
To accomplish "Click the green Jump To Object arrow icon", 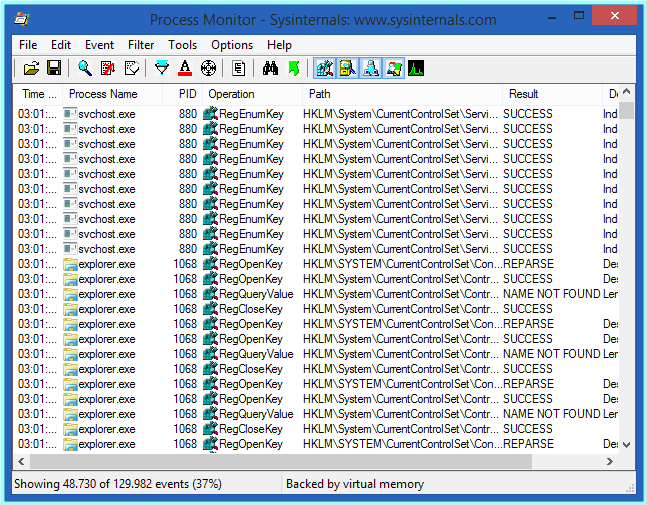I will pyautogui.click(x=293, y=68).
